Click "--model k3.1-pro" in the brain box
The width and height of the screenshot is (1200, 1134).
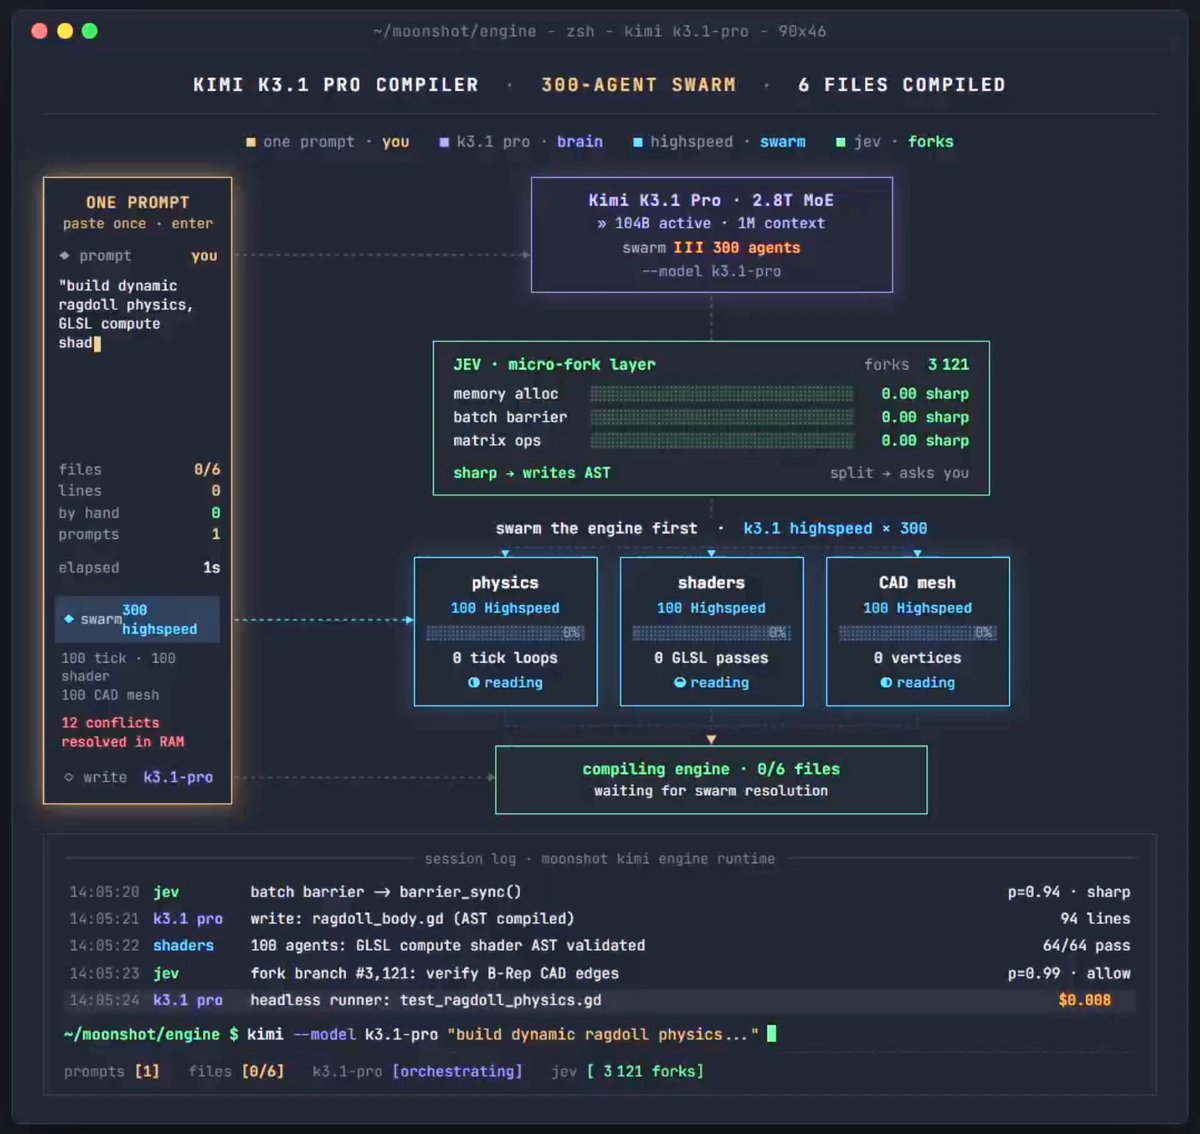tap(711, 271)
